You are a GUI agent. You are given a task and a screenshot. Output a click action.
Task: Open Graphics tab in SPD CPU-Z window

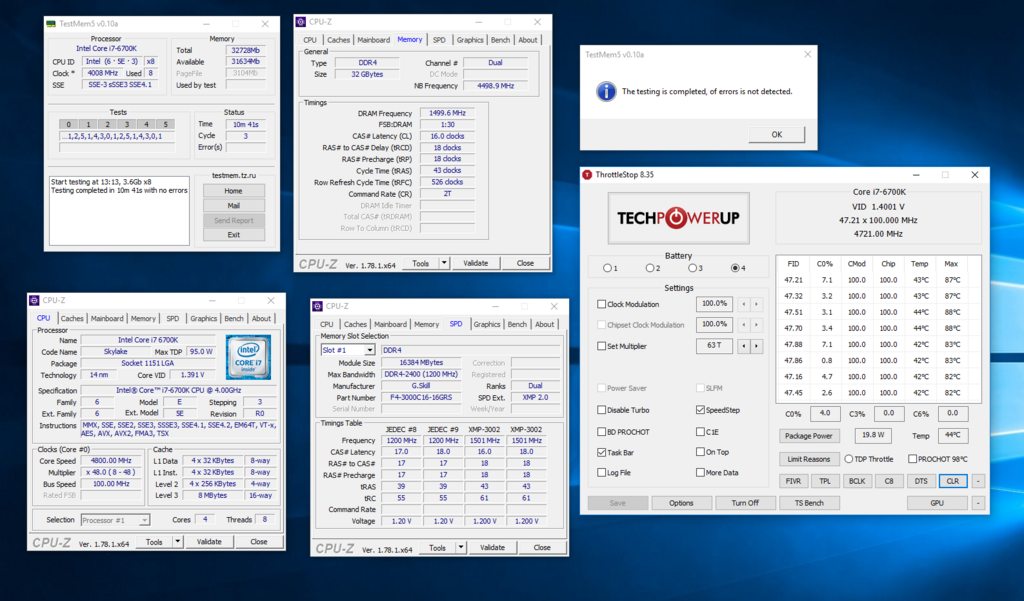(x=487, y=324)
